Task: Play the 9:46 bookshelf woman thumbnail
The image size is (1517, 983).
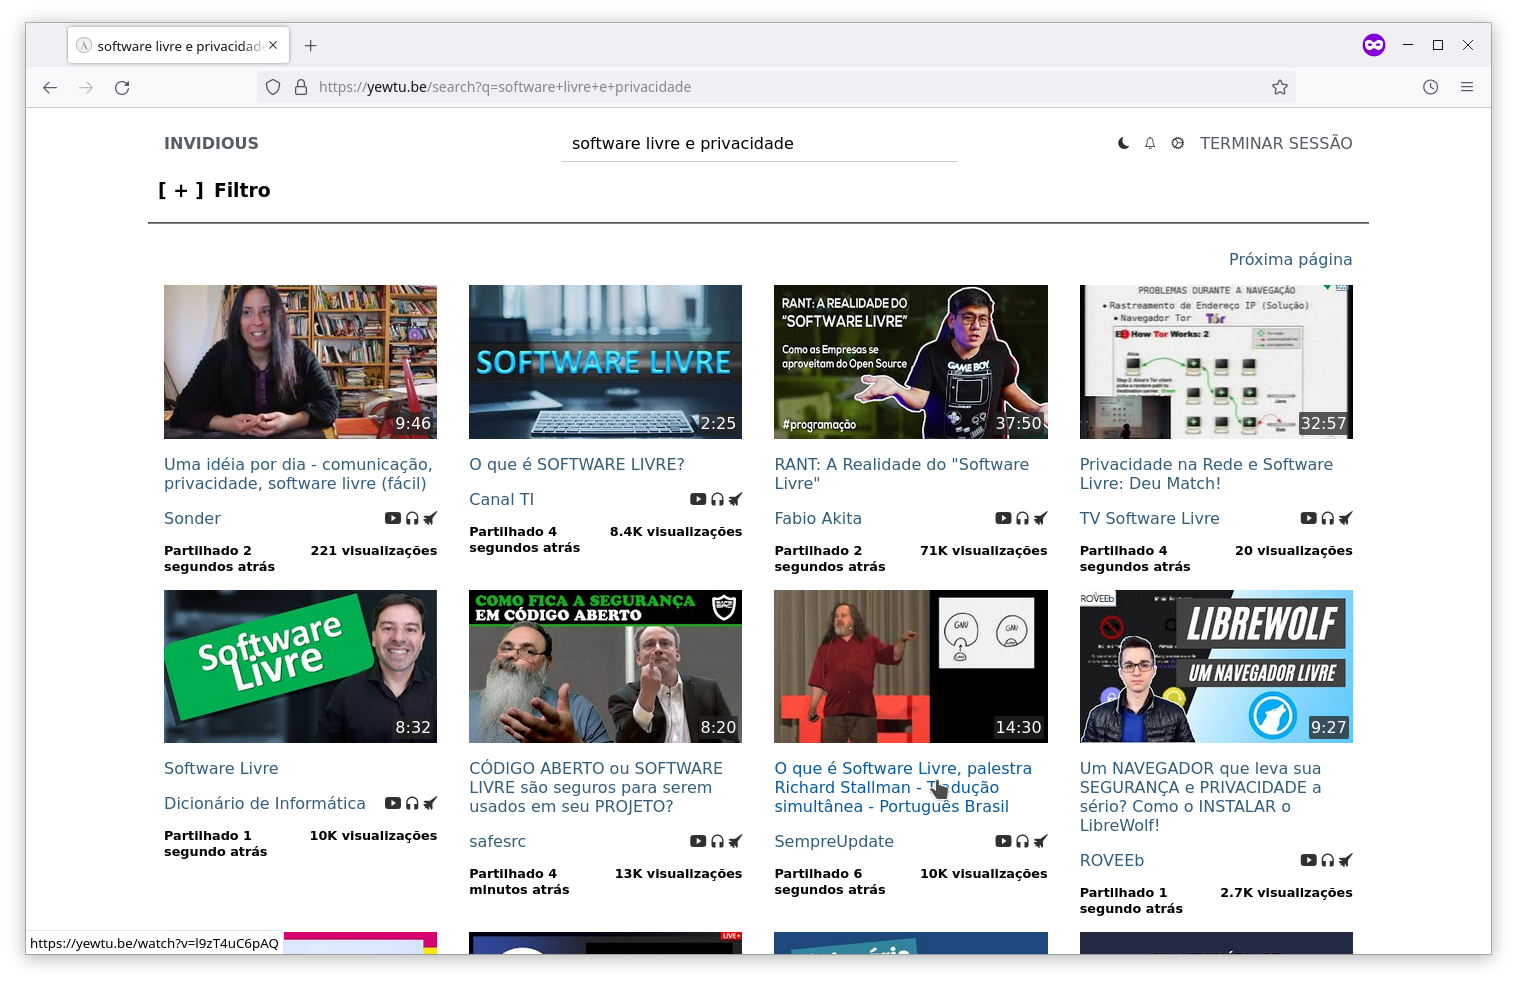Action: pyautogui.click(x=300, y=362)
